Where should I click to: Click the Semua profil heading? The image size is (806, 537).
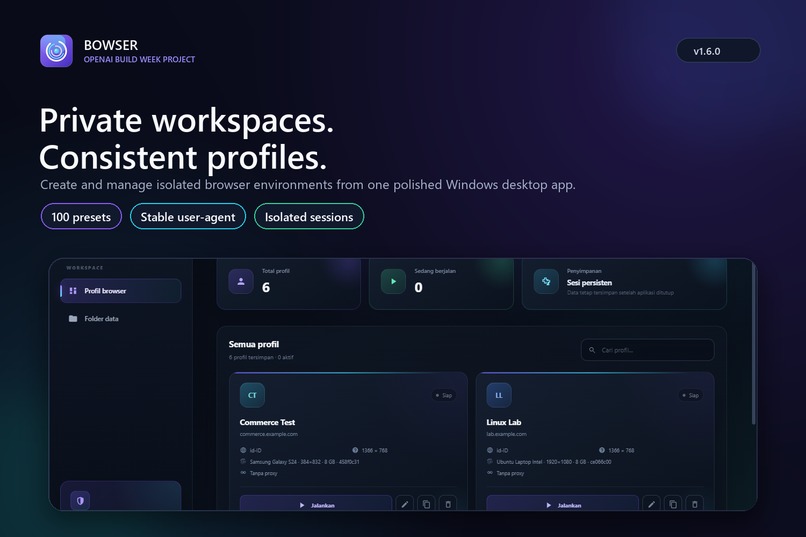pos(254,344)
